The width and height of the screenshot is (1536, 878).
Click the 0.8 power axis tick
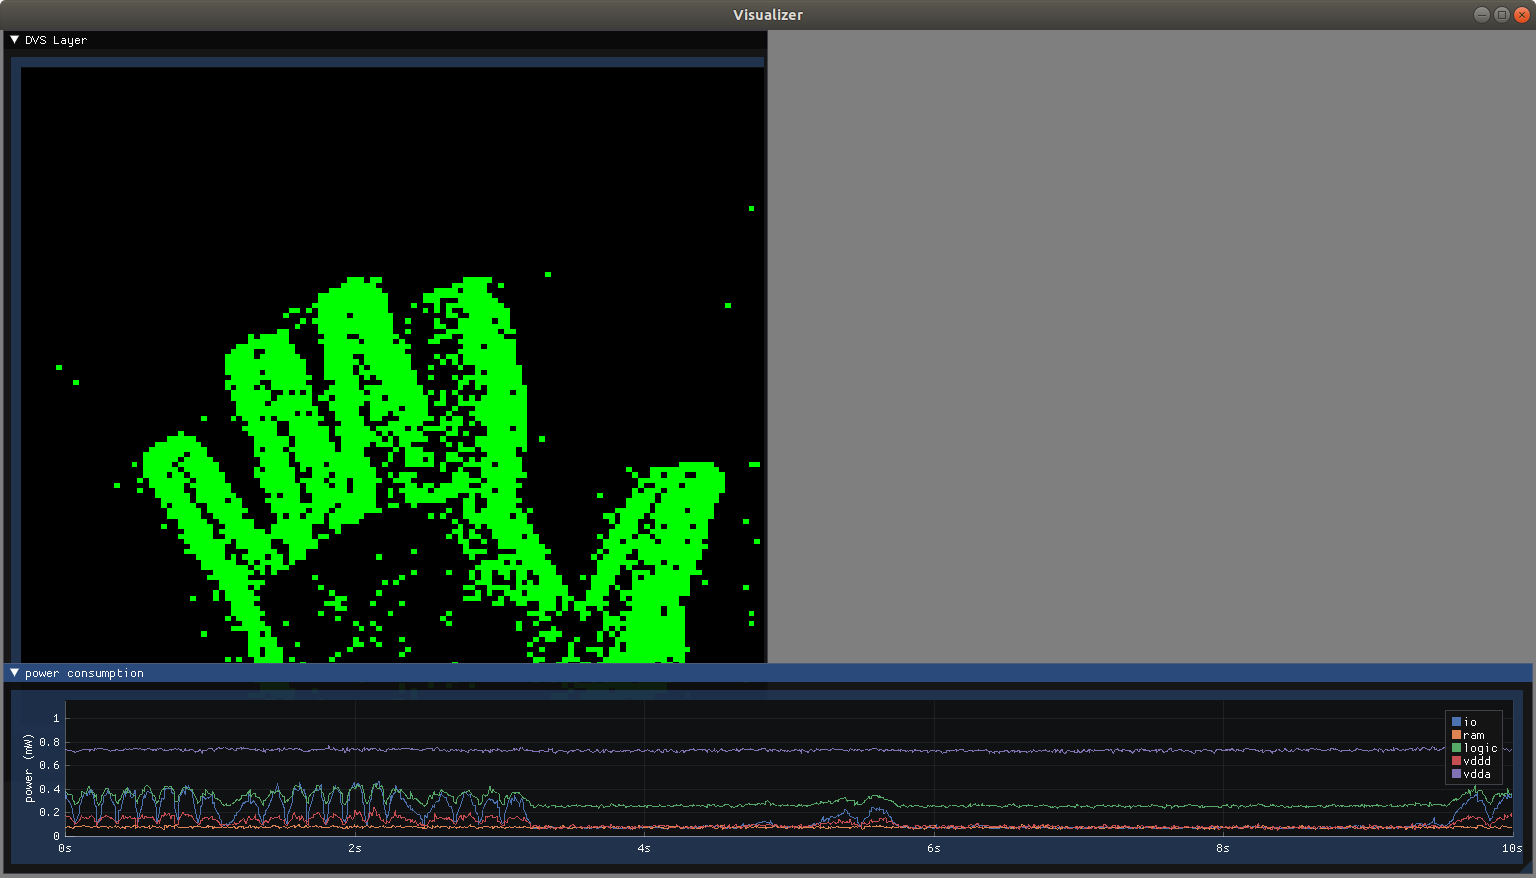tap(50, 742)
